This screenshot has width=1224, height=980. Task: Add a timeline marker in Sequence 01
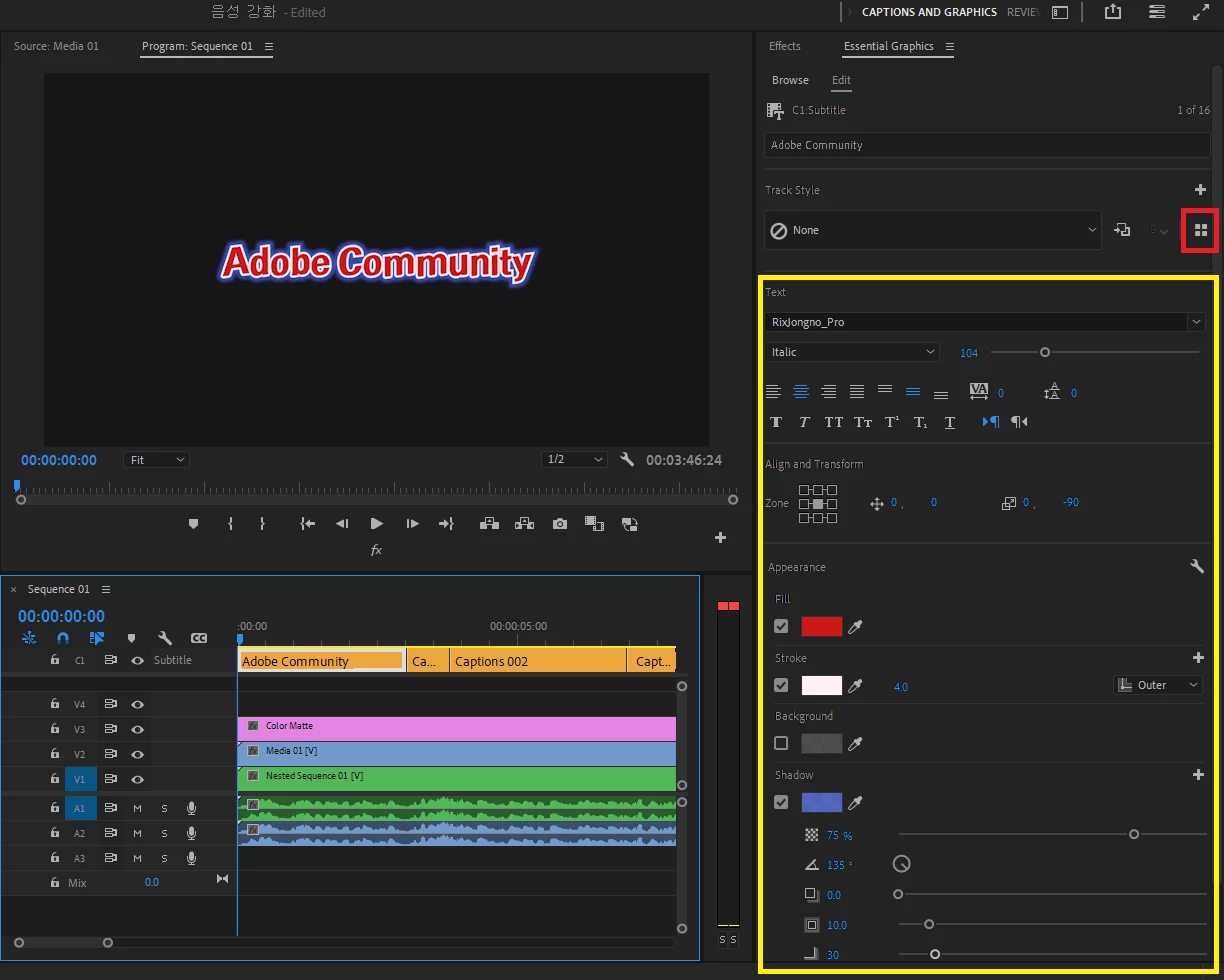[131, 637]
